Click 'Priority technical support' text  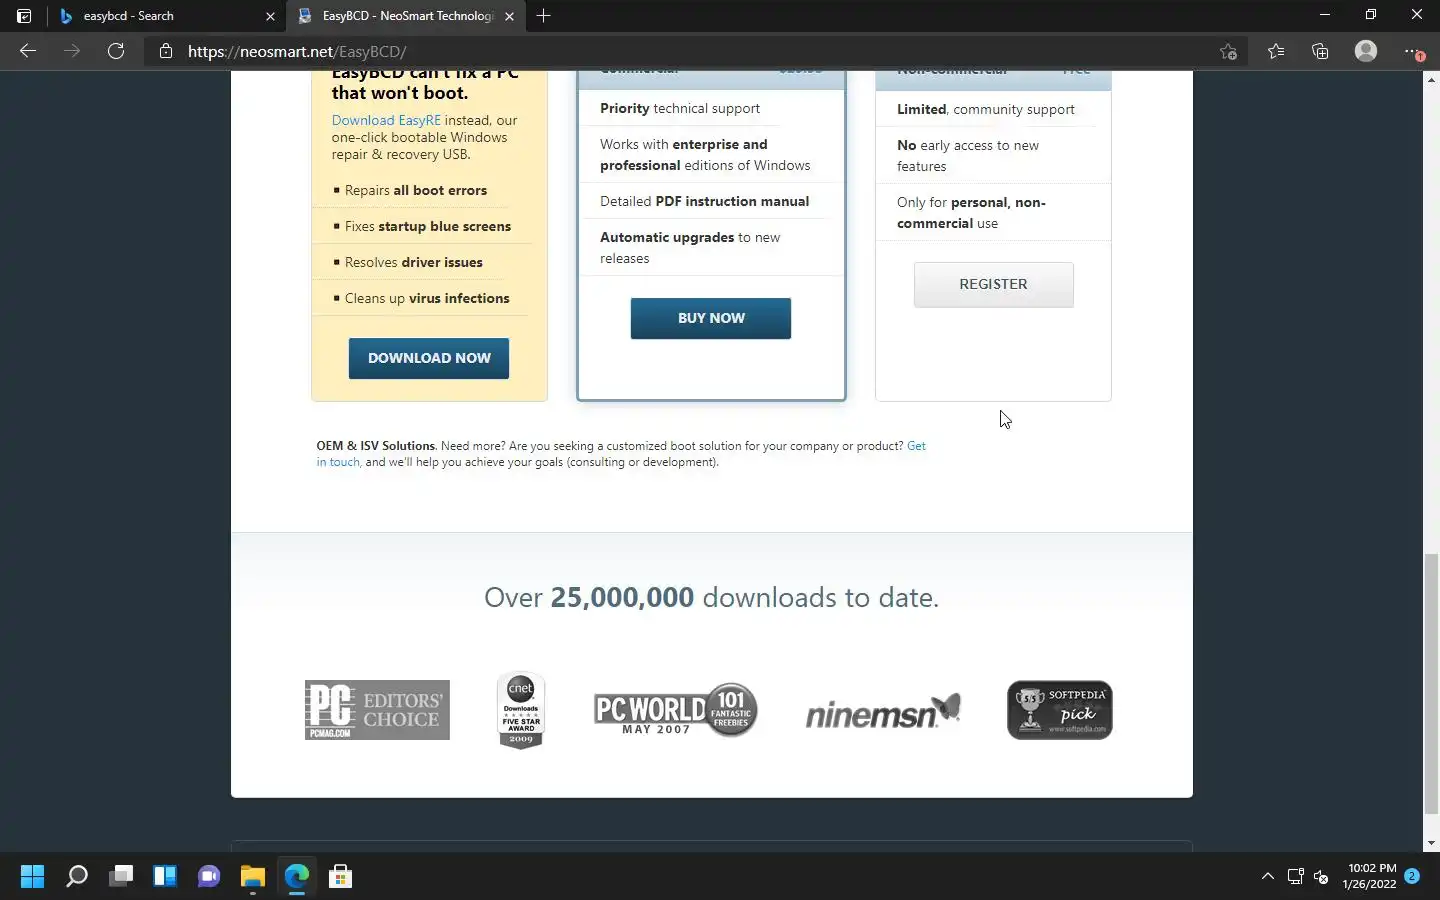[x=680, y=108]
